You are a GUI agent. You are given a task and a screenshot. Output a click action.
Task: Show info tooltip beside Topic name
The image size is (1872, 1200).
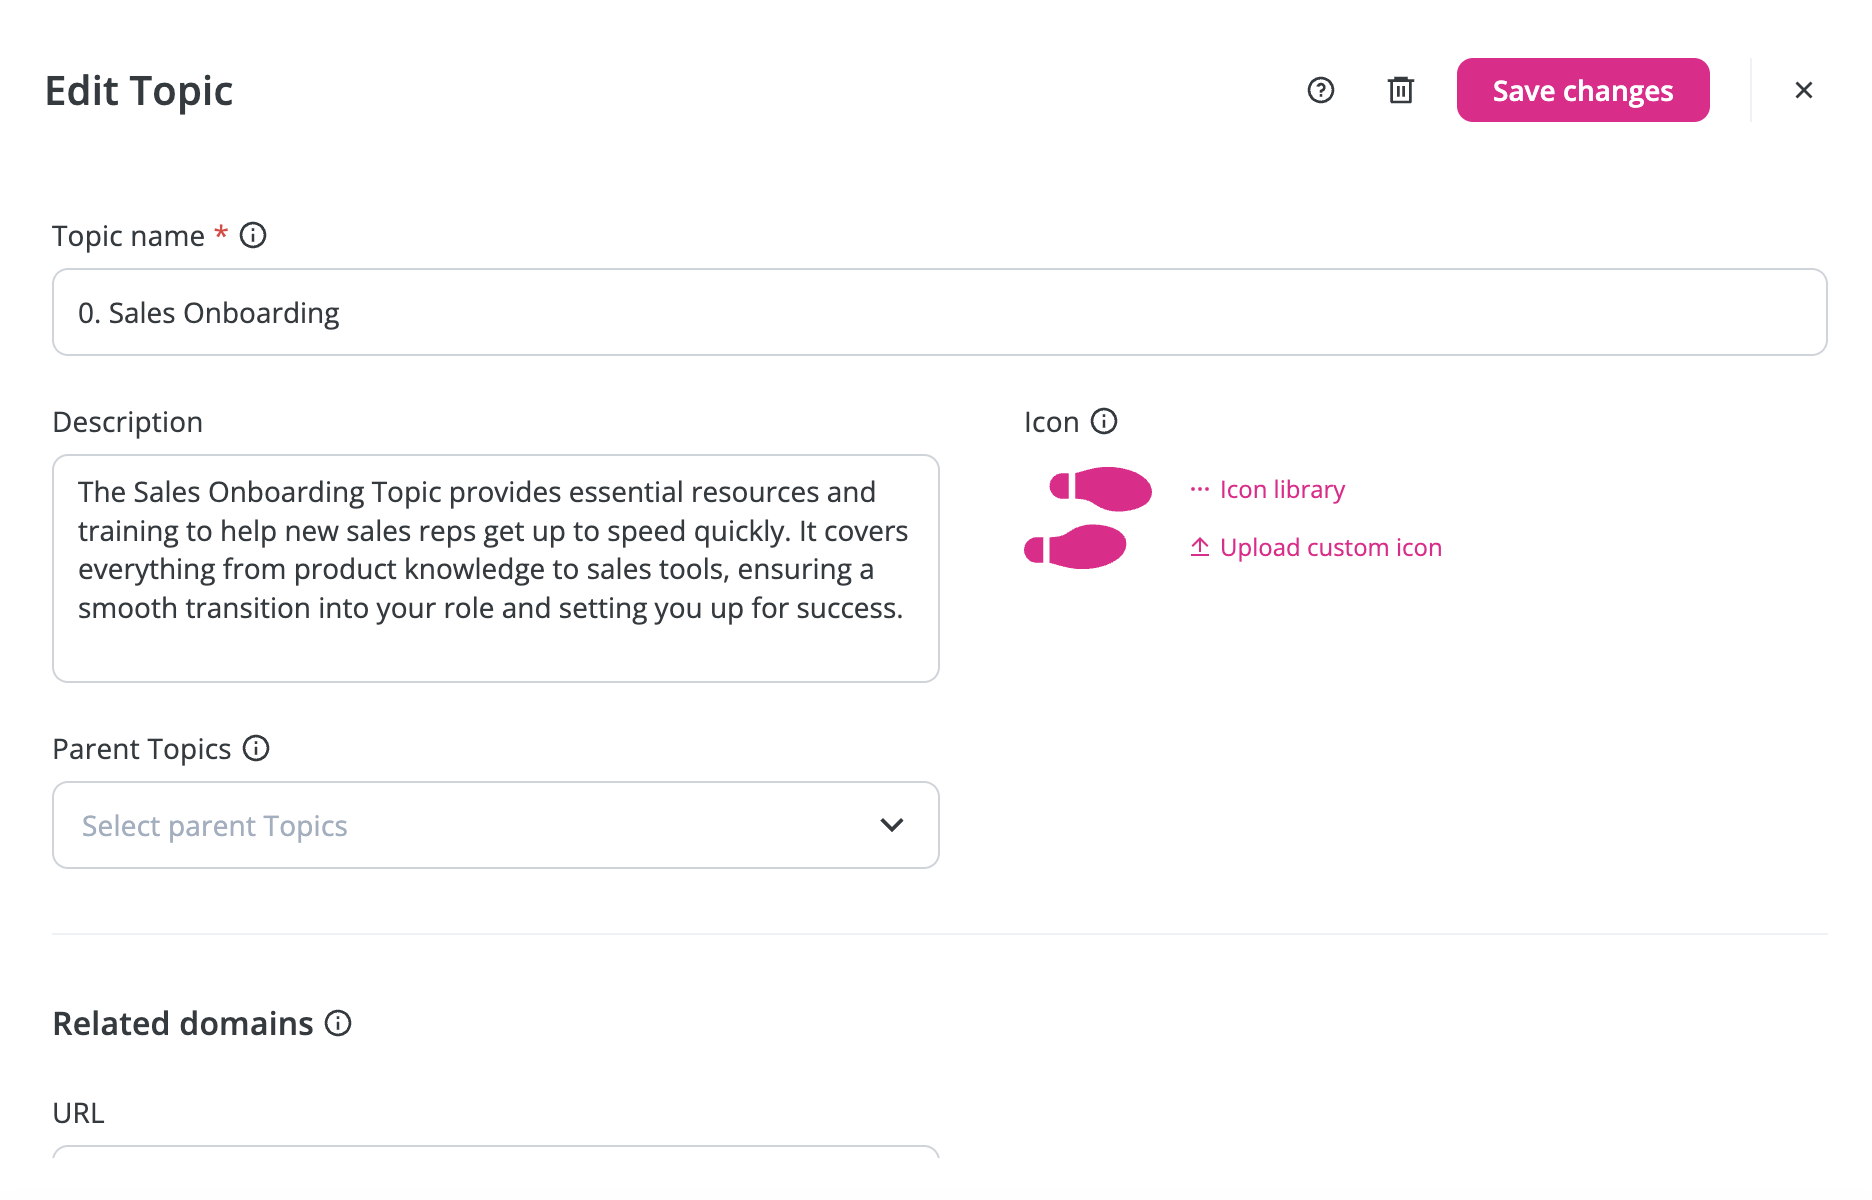tap(253, 235)
